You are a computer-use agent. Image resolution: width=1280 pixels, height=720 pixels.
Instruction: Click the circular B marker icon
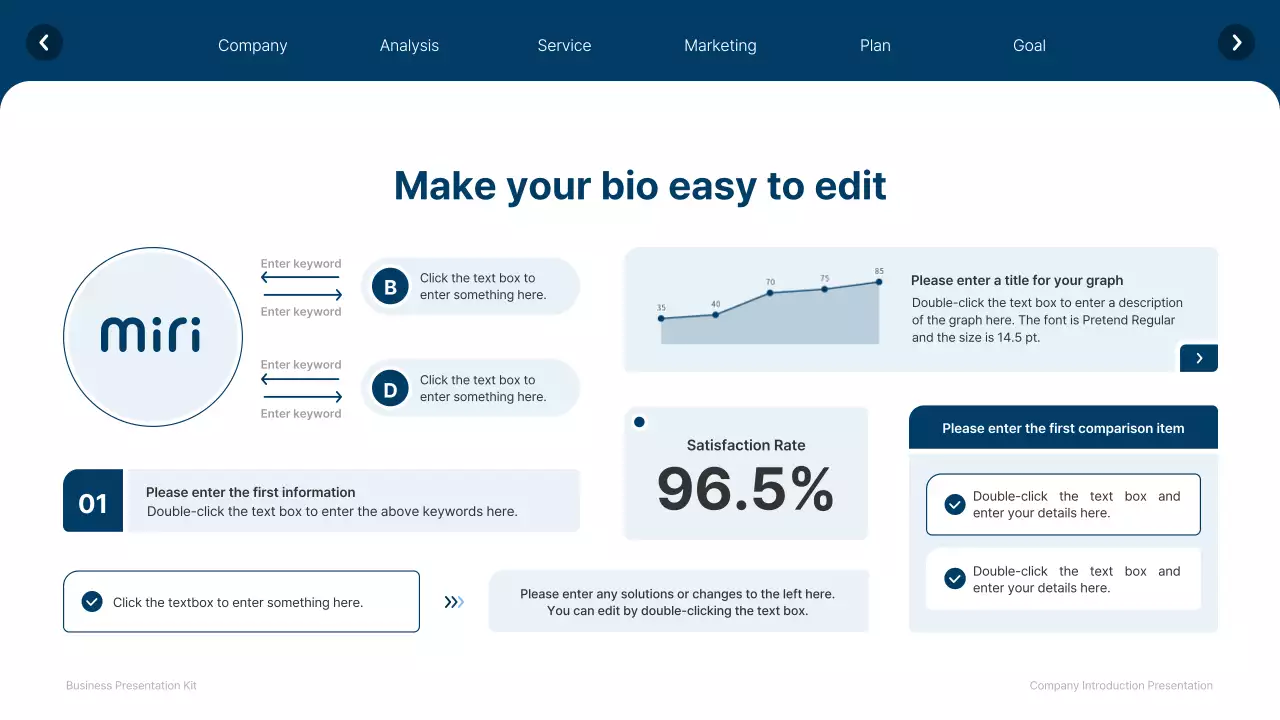[390, 286]
